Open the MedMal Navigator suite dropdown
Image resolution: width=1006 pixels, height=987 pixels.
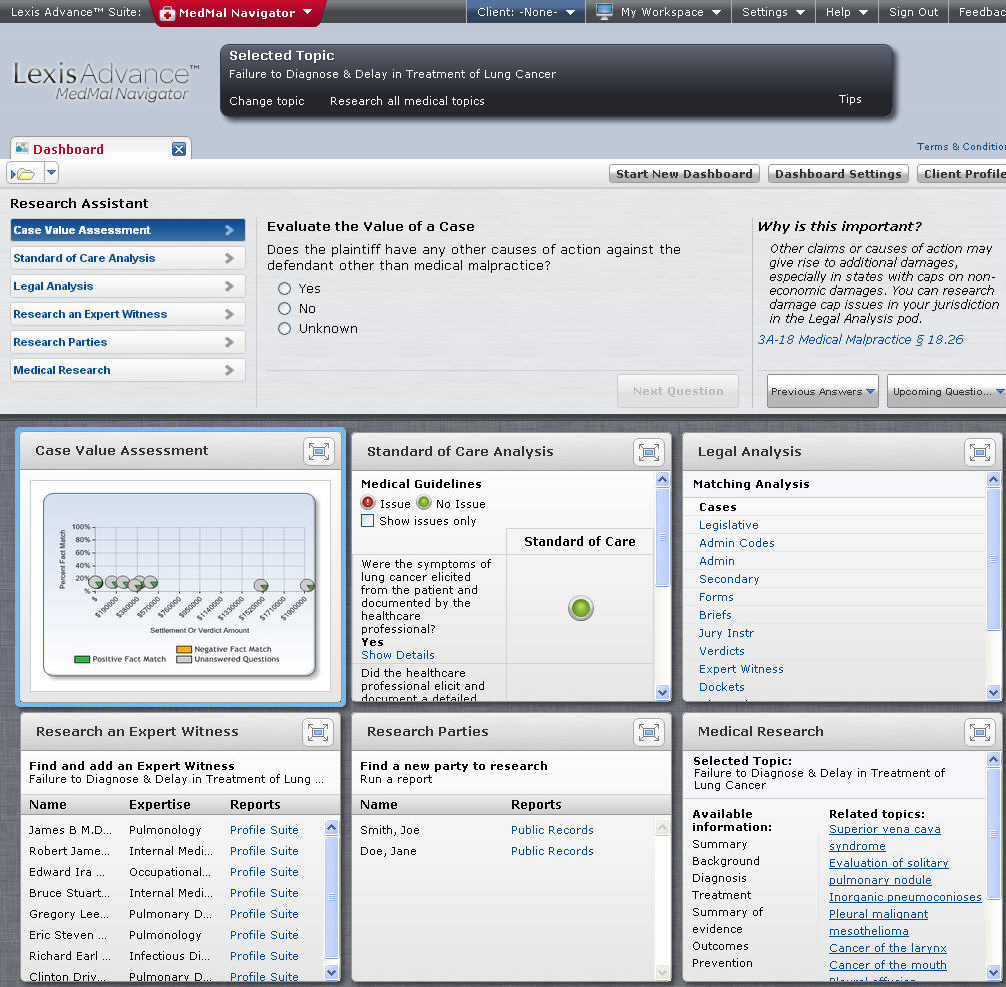[307, 12]
